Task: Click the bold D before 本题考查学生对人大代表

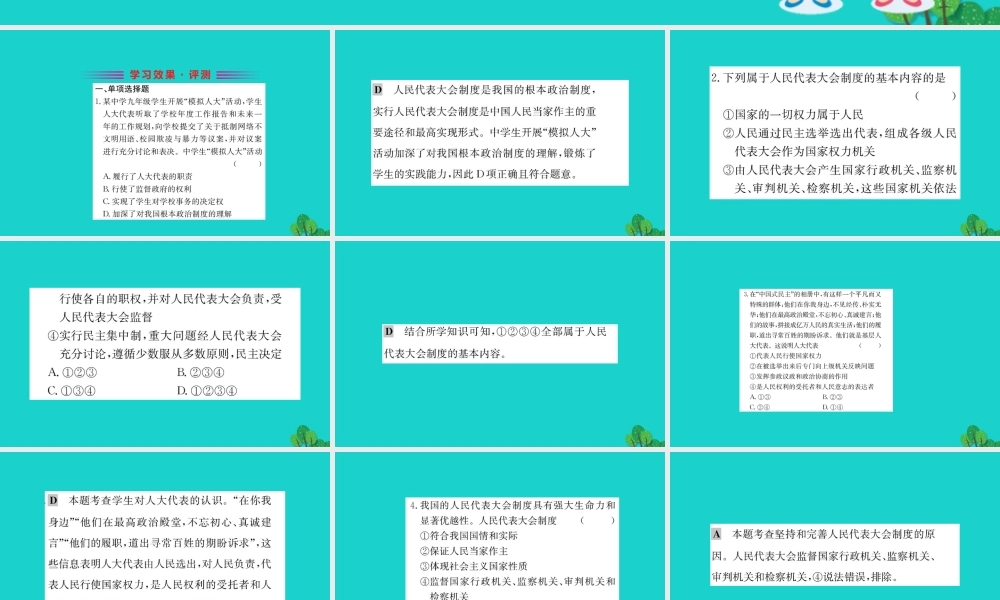Action: click(53, 501)
